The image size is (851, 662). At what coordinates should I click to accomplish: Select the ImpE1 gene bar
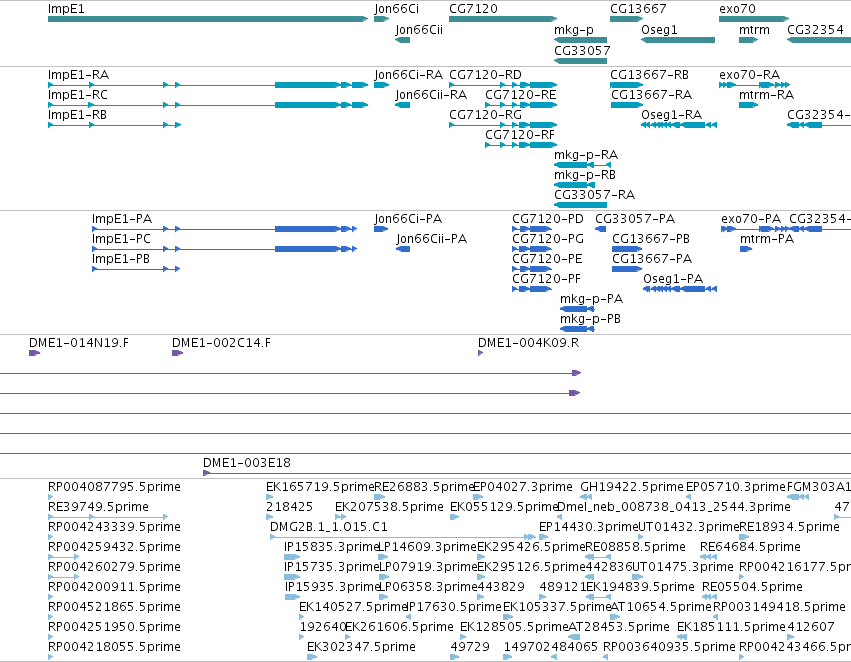[x=208, y=19]
